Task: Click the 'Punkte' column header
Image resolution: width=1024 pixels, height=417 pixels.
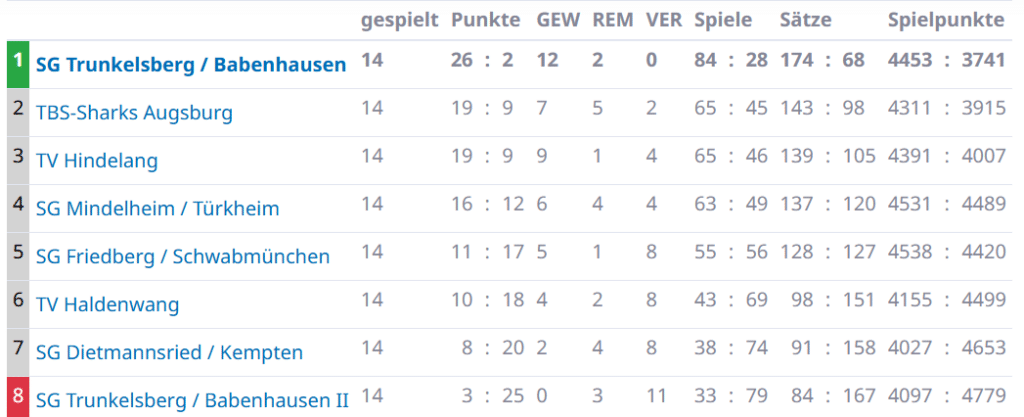Action: coord(485,20)
